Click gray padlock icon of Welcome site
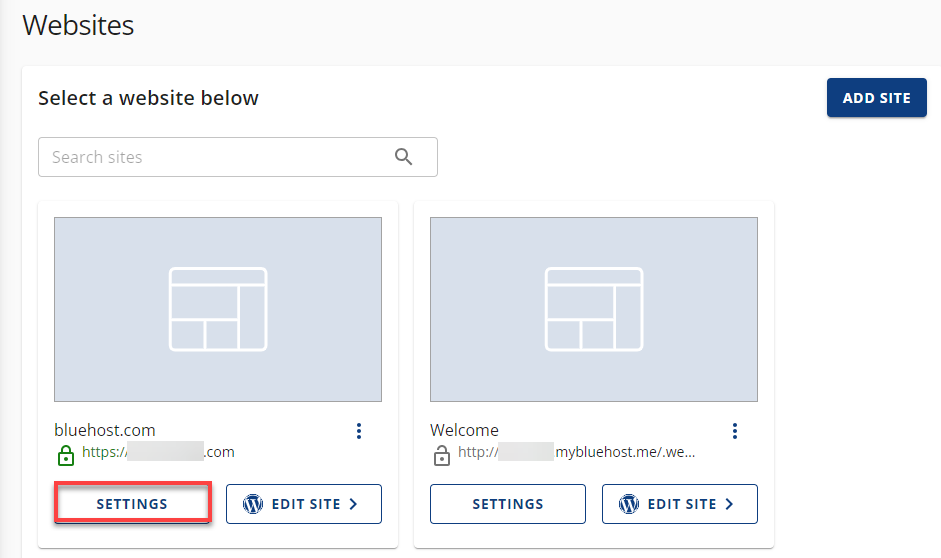Image resolution: width=941 pixels, height=558 pixels. 442,455
